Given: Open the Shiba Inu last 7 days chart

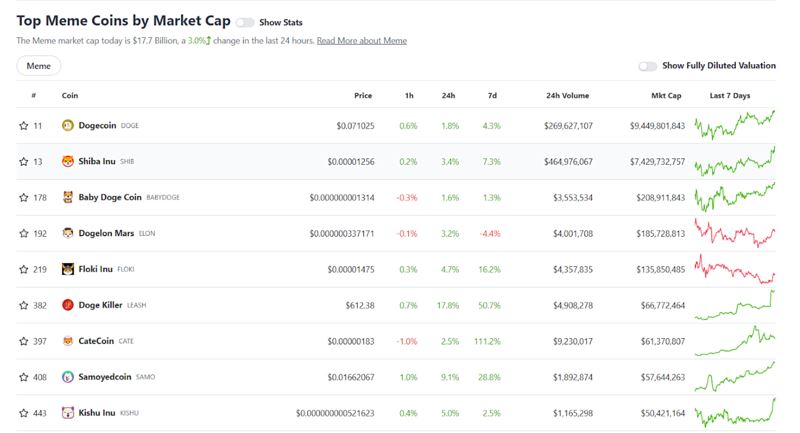Looking at the screenshot, I should tap(735, 161).
